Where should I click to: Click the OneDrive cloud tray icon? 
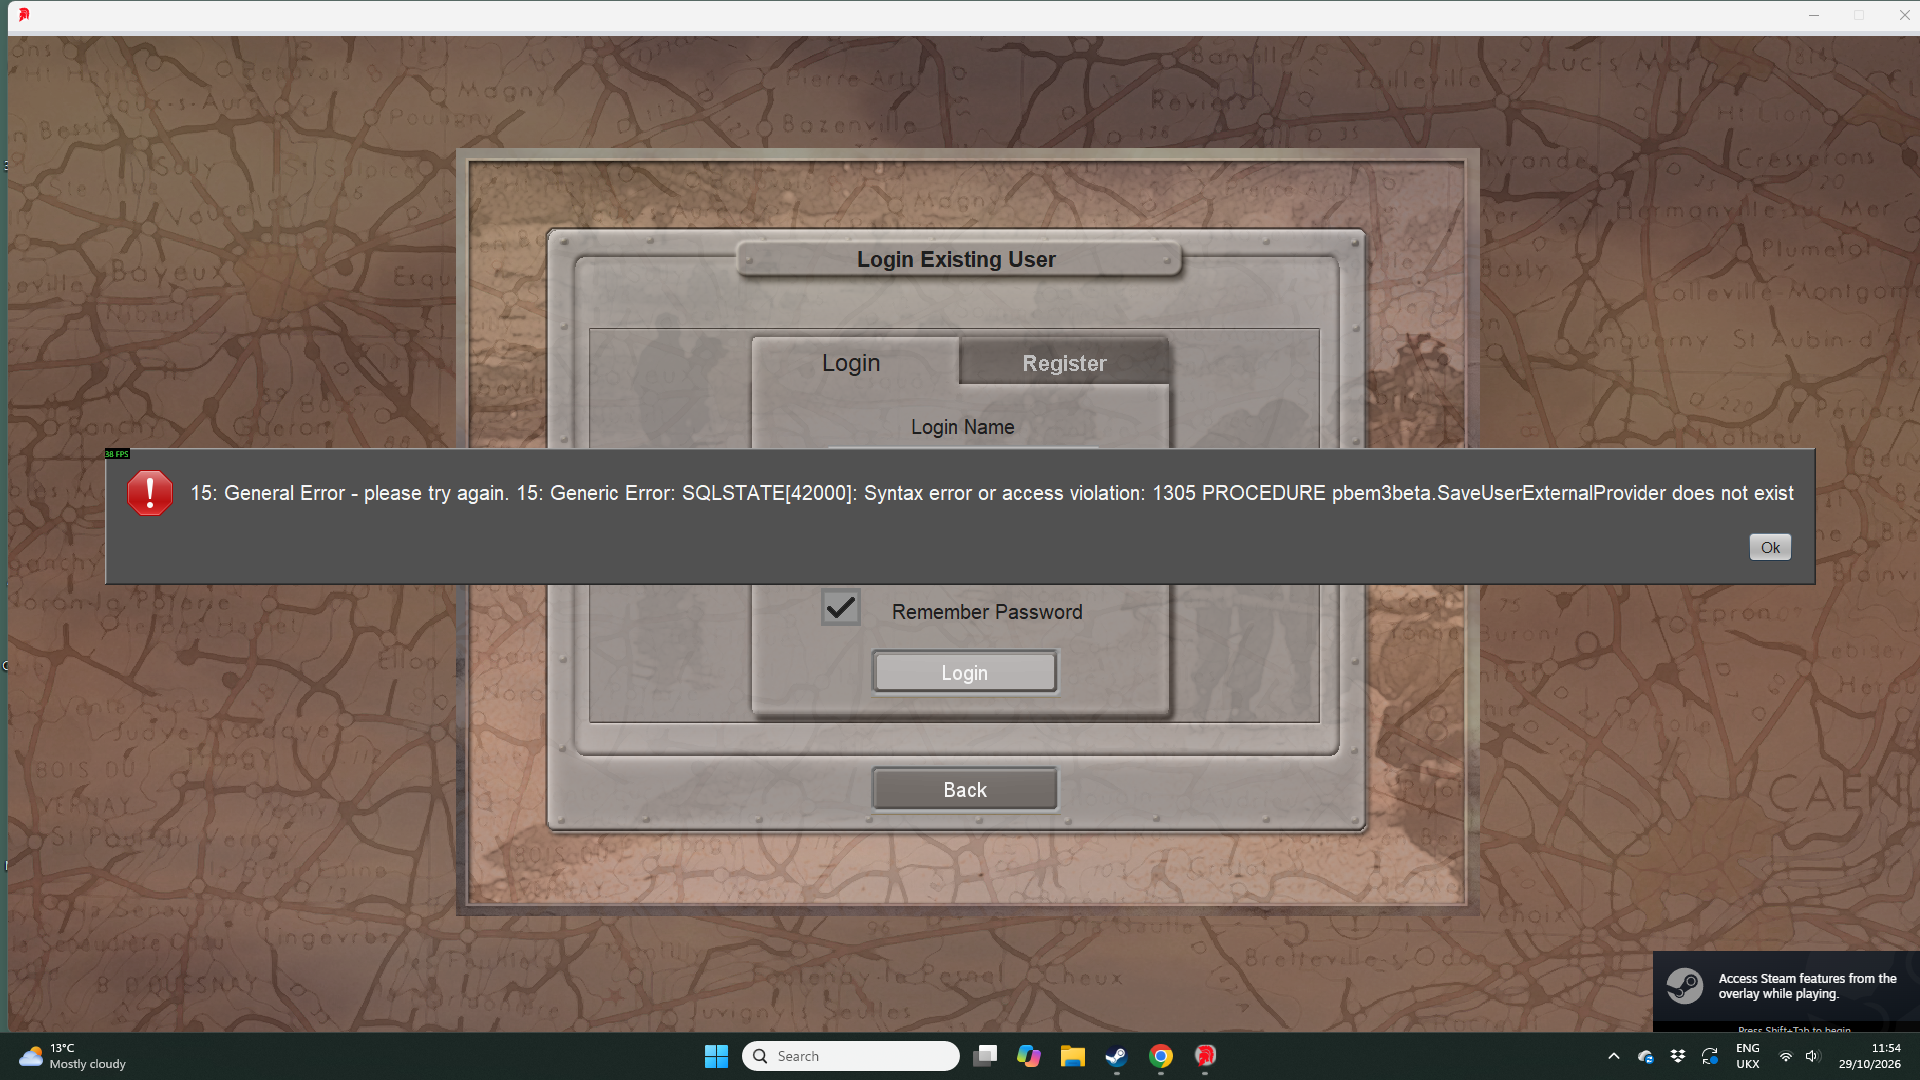[x=1645, y=1056]
